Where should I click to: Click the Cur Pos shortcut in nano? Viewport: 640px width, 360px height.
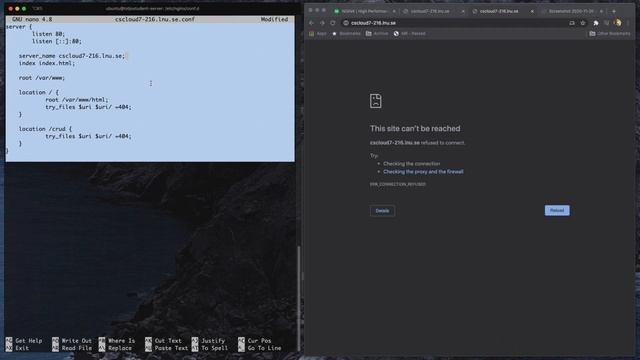click(255, 340)
